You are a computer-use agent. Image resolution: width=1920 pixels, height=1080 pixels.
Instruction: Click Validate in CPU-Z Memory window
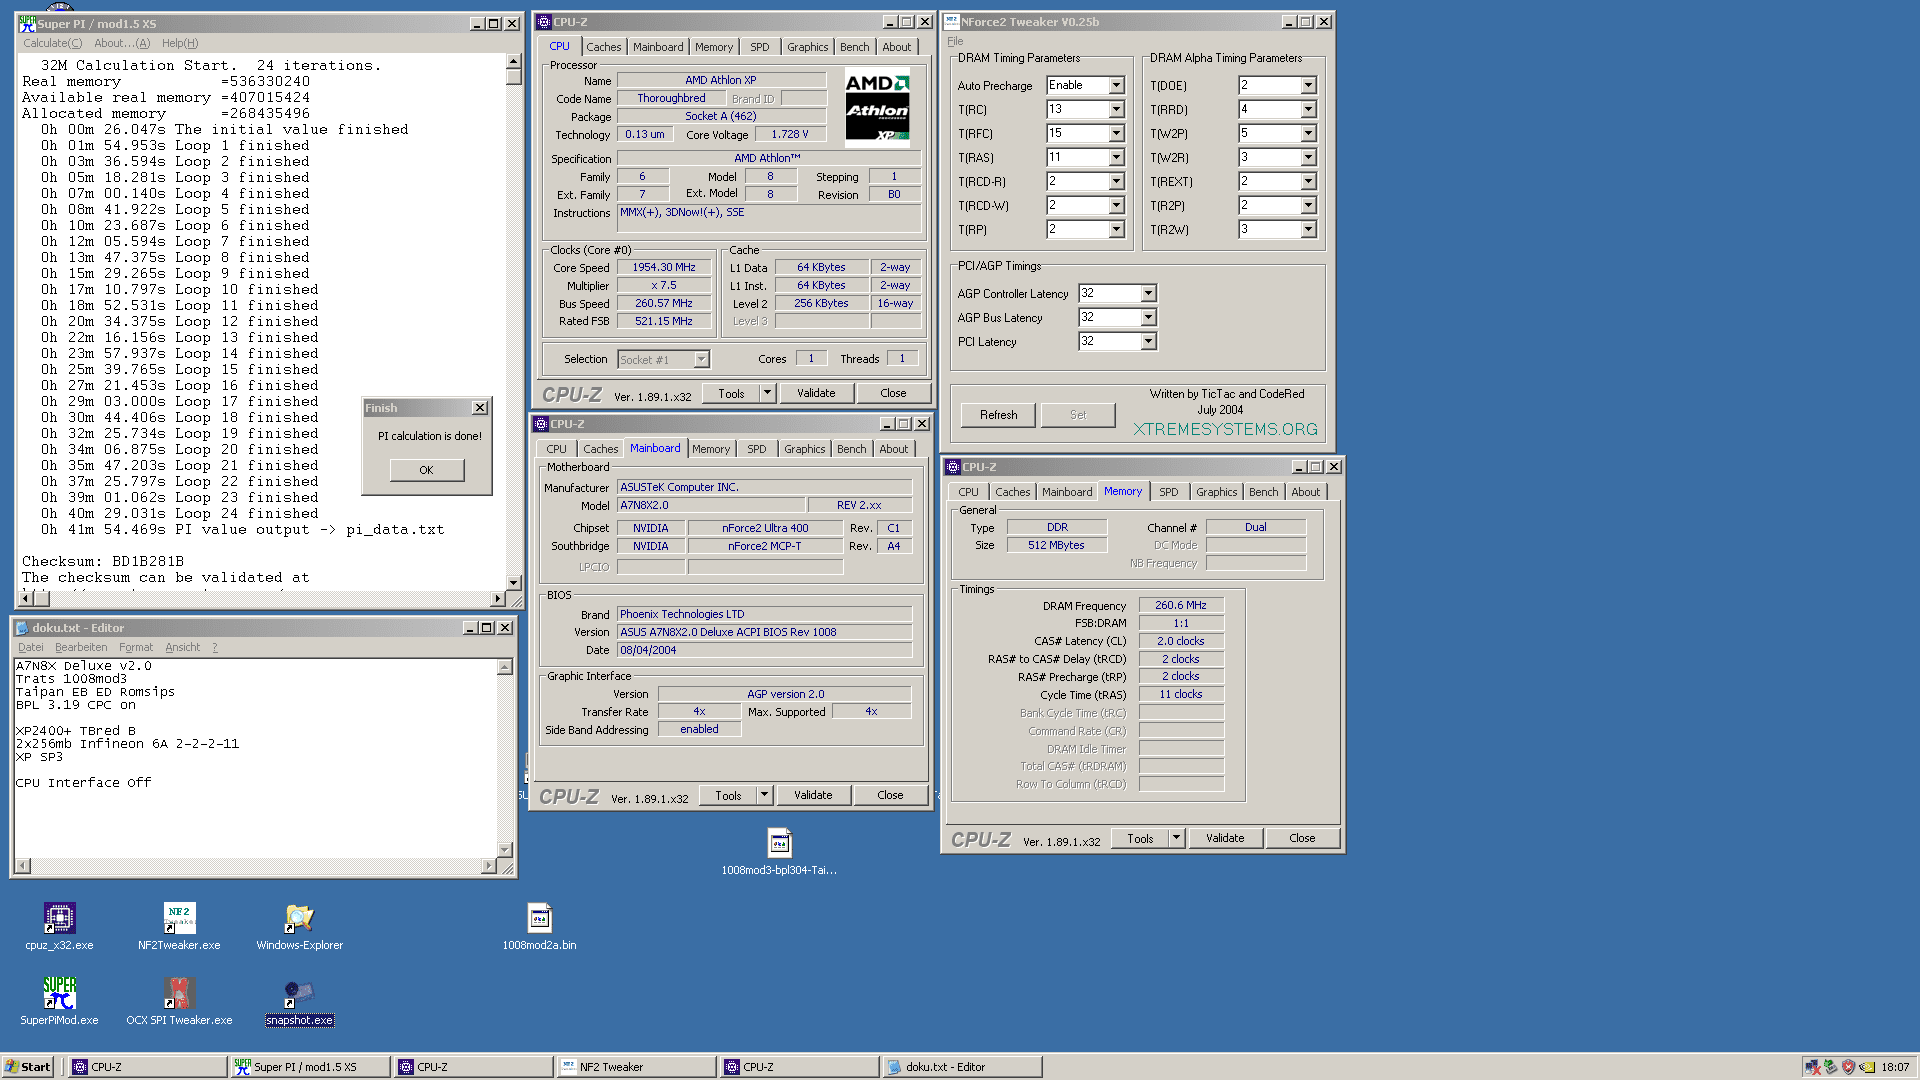pos(1225,838)
